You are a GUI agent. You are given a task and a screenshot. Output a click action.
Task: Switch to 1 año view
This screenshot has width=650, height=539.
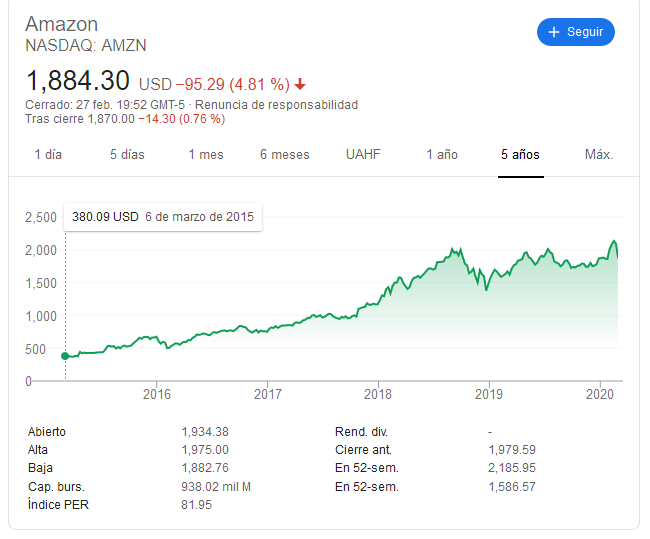point(442,155)
